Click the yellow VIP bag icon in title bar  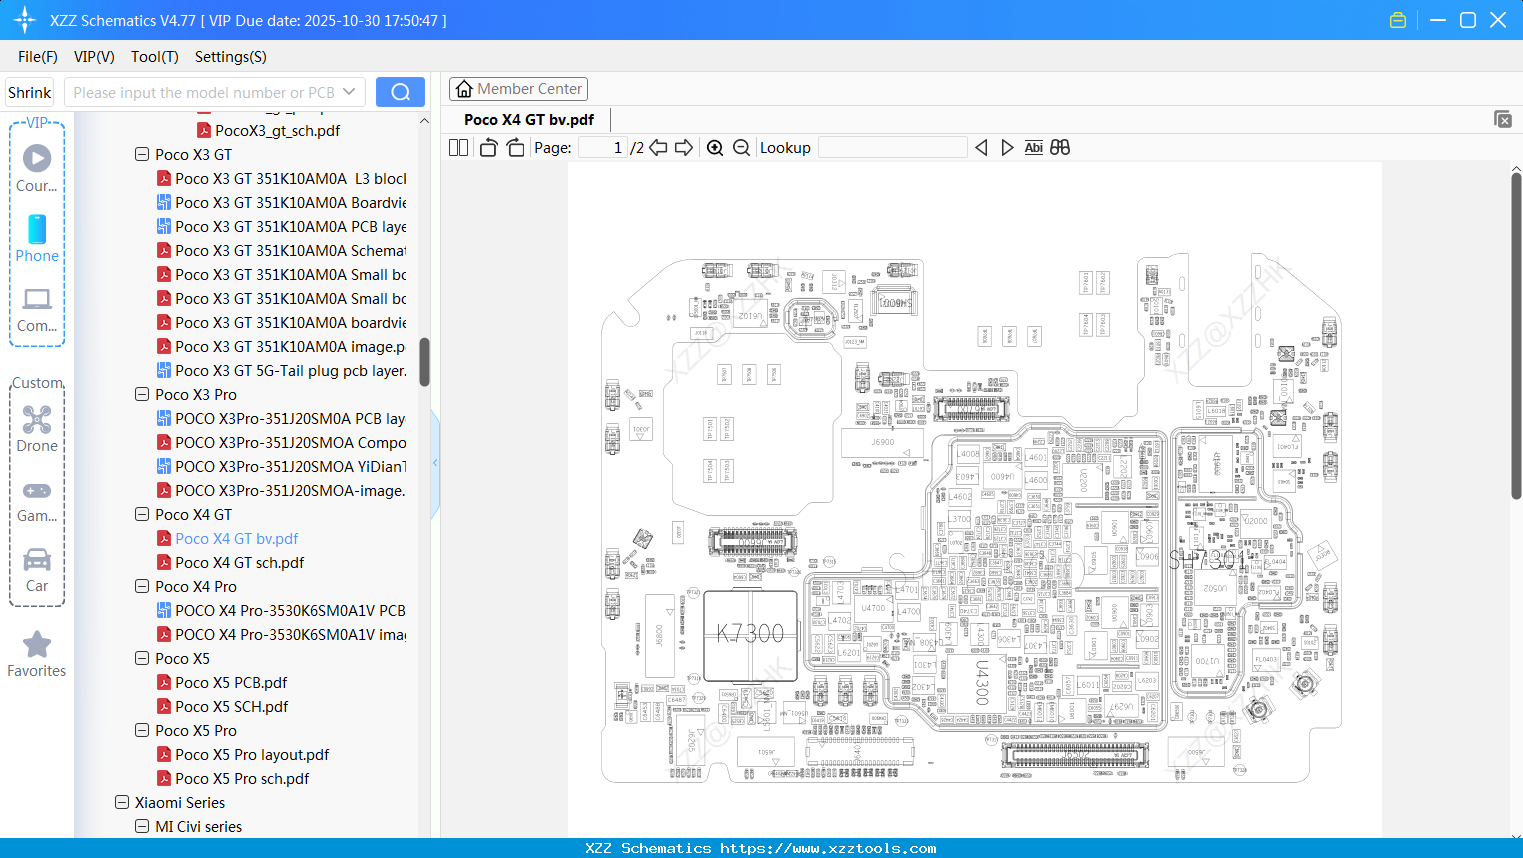click(x=1398, y=20)
